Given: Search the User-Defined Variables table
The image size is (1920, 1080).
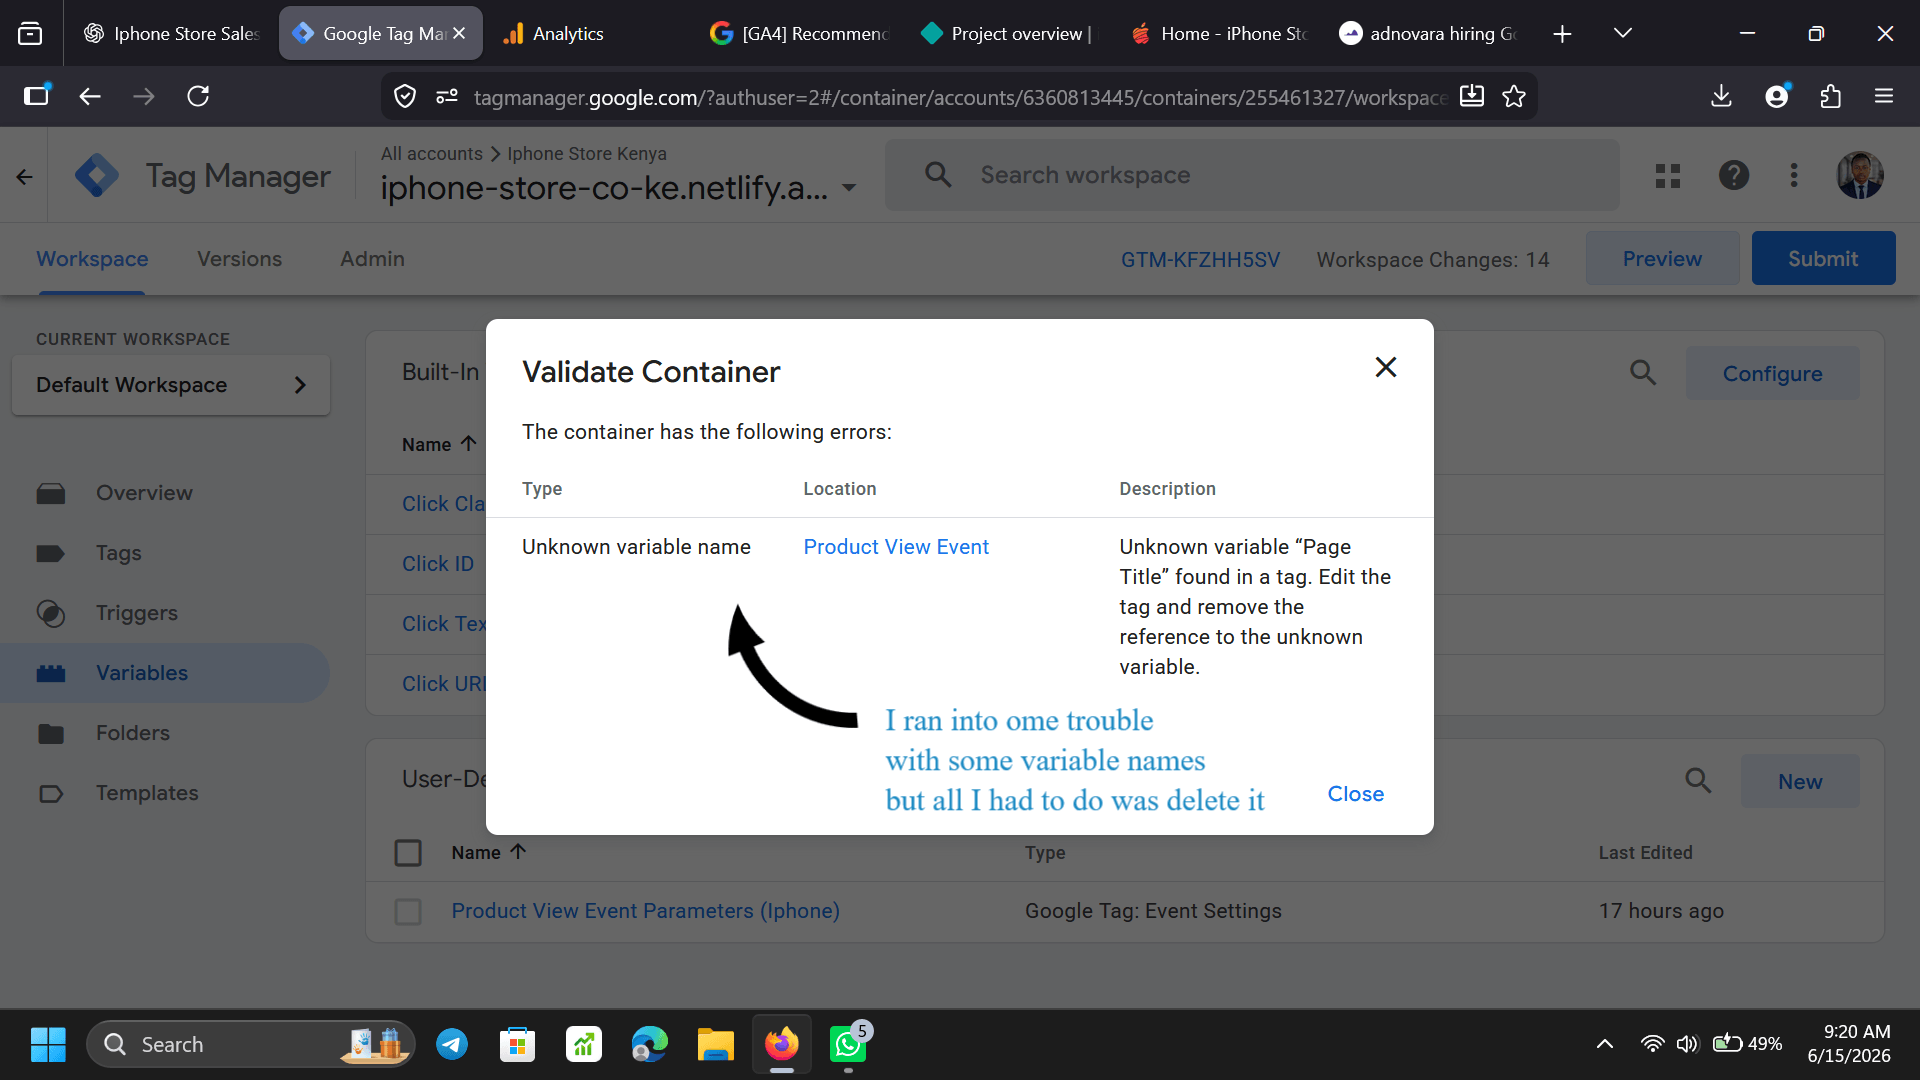Looking at the screenshot, I should (x=1698, y=781).
